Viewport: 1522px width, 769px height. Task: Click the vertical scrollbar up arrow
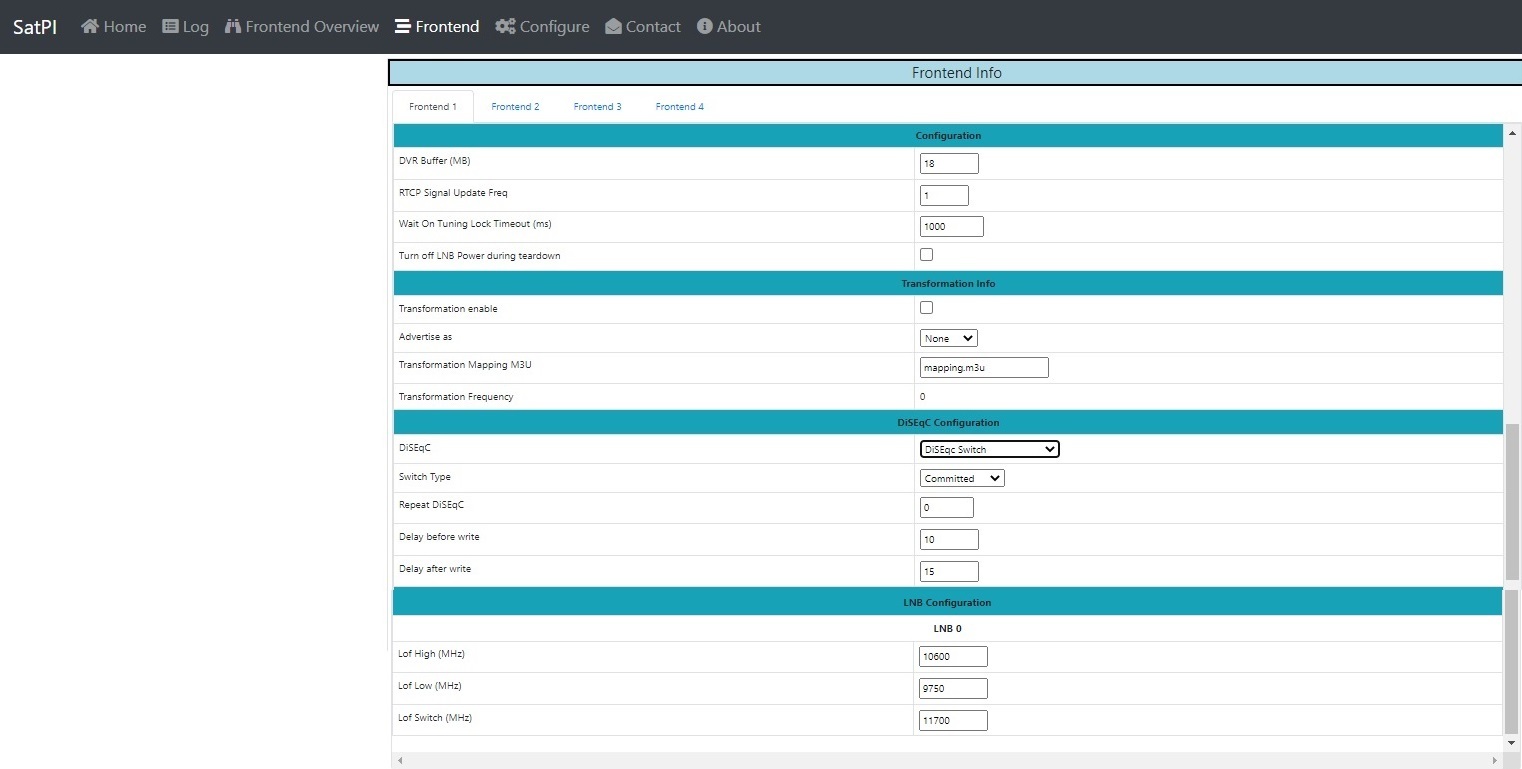point(1512,131)
